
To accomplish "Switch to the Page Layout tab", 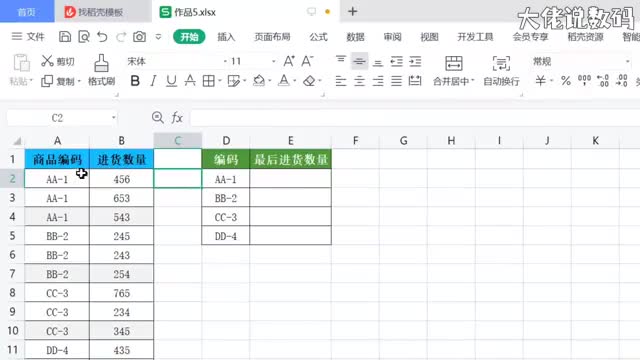I will [272, 37].
